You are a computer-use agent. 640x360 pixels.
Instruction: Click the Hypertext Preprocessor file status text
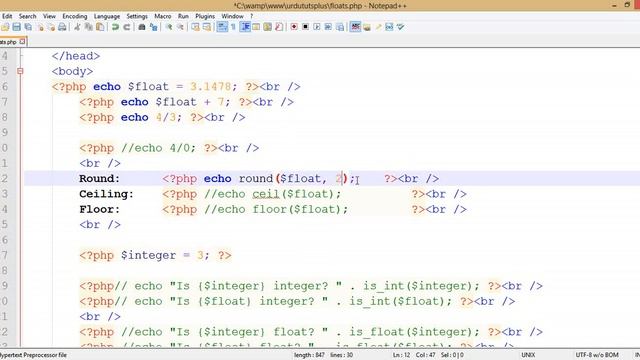click(33, 355)
